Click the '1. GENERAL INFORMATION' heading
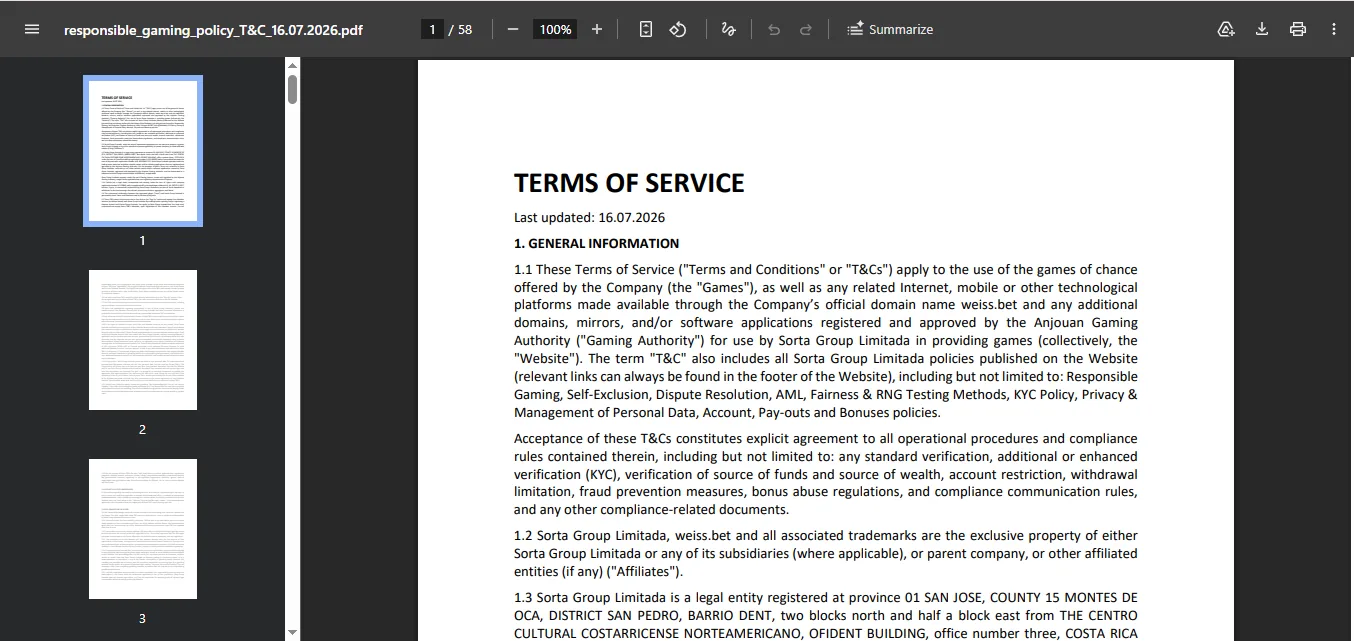Screen dimensions: 1354x641 tap(596, 243)
